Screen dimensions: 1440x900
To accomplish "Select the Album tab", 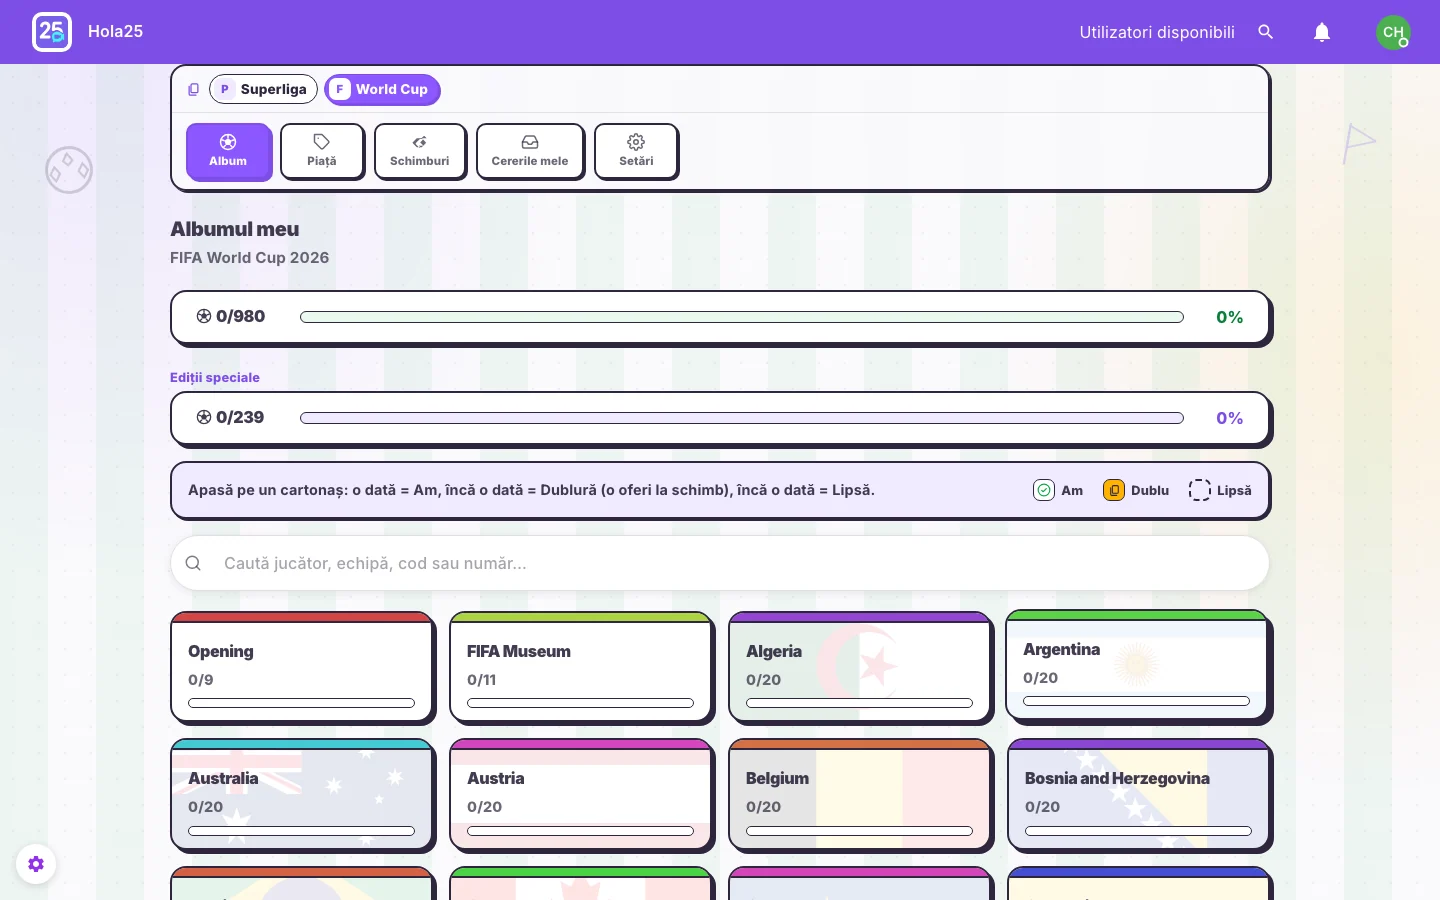I will pos(229,151).
